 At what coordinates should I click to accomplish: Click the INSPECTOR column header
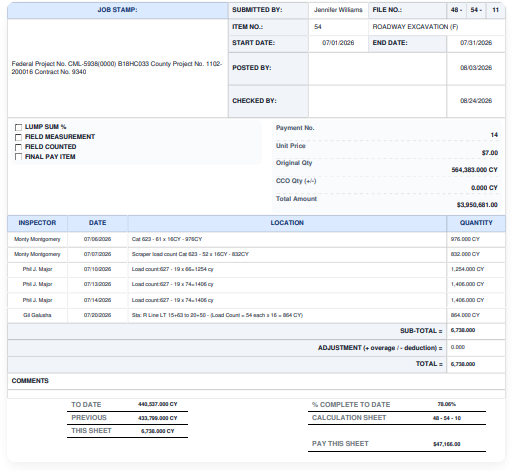37,223
